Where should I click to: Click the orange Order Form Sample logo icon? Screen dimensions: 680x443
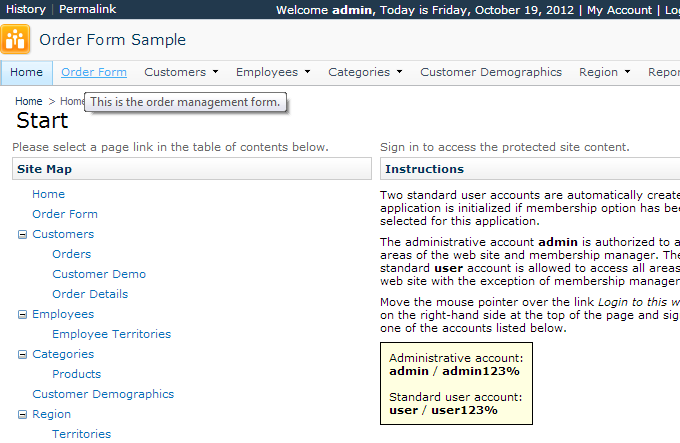16,40
